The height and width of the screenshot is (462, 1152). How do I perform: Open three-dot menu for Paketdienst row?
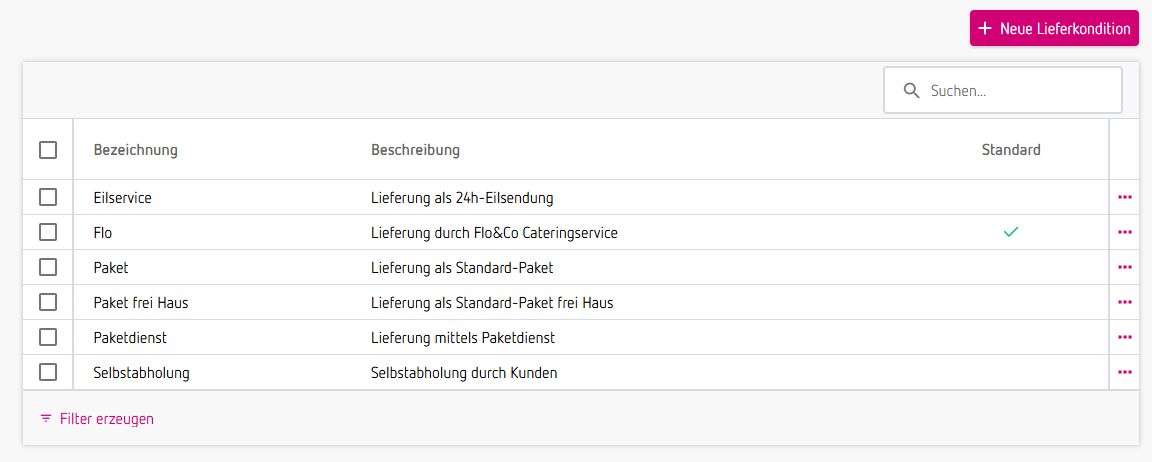pos(1125,337)
